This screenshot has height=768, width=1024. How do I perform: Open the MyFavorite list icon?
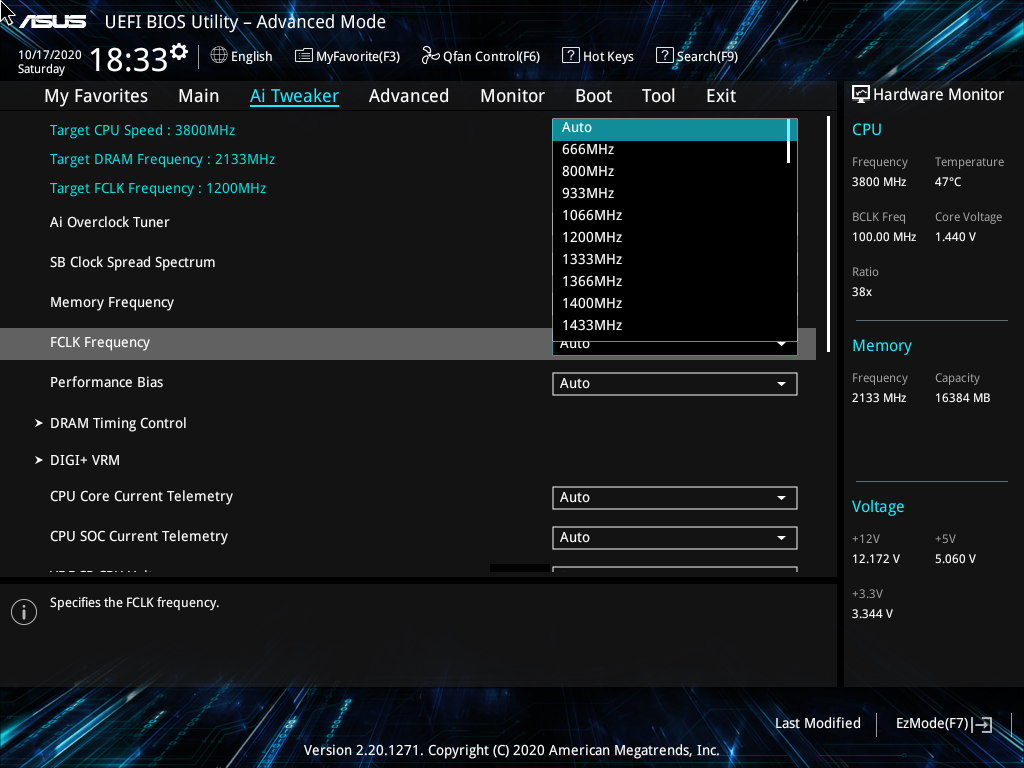coord(304,56)
